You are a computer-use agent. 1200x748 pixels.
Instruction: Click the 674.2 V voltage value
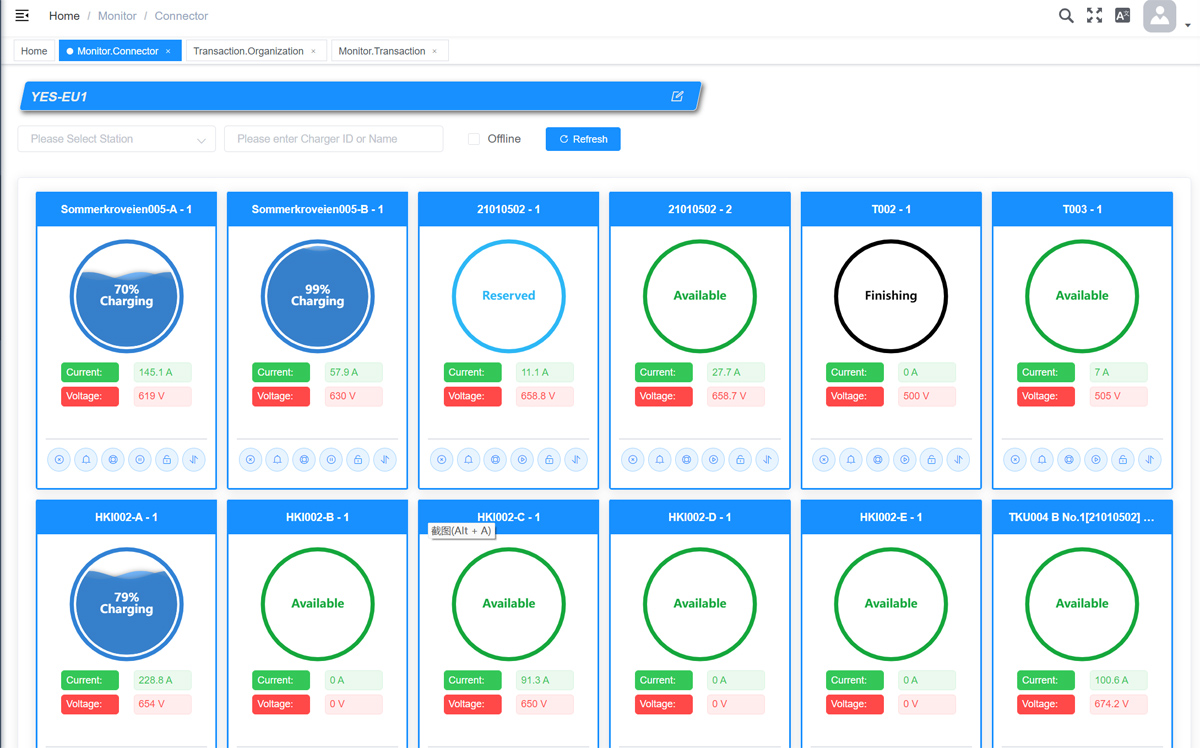coord(1118,704)
